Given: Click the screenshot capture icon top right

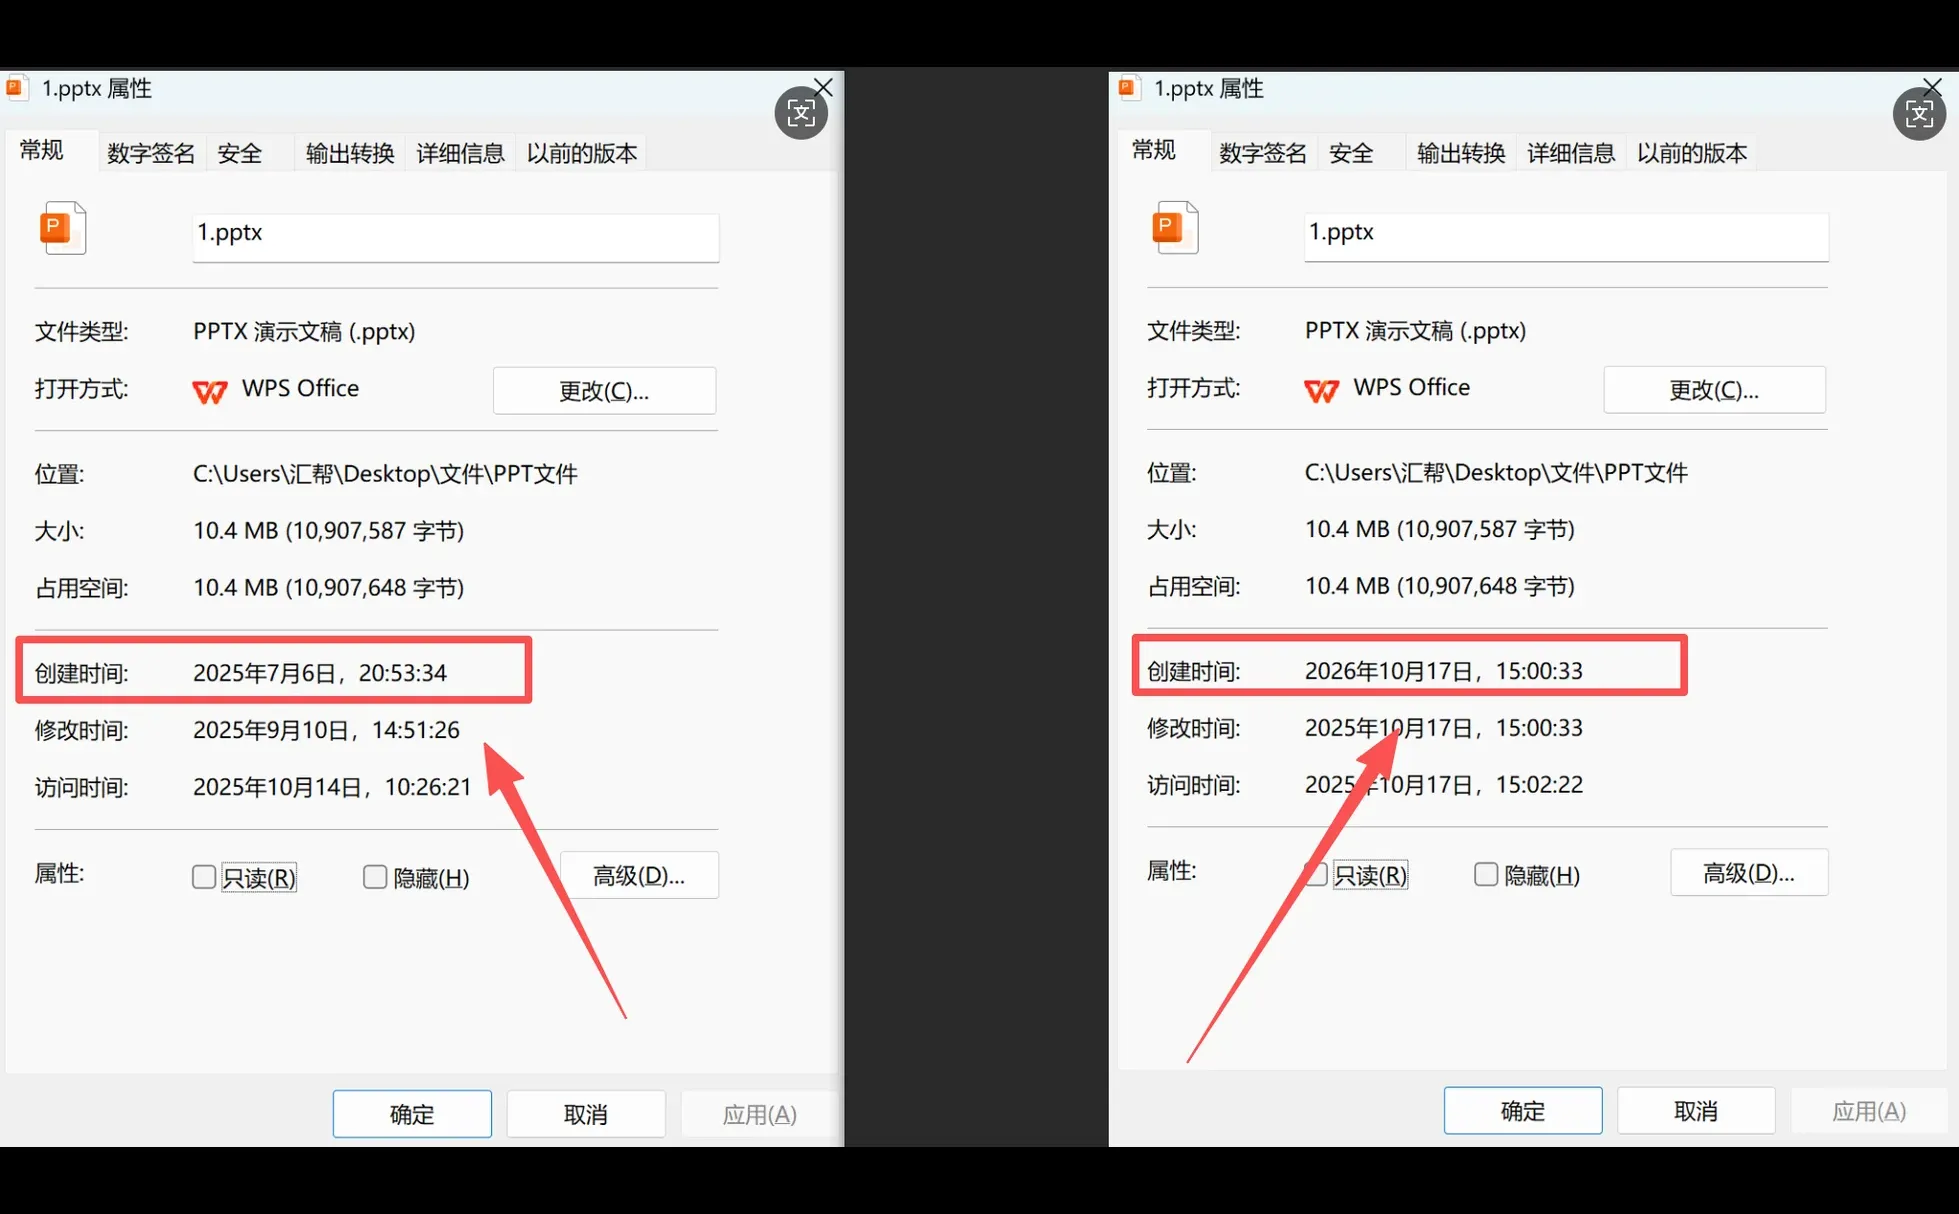Looking at the screenshot, I should 1918,113.
